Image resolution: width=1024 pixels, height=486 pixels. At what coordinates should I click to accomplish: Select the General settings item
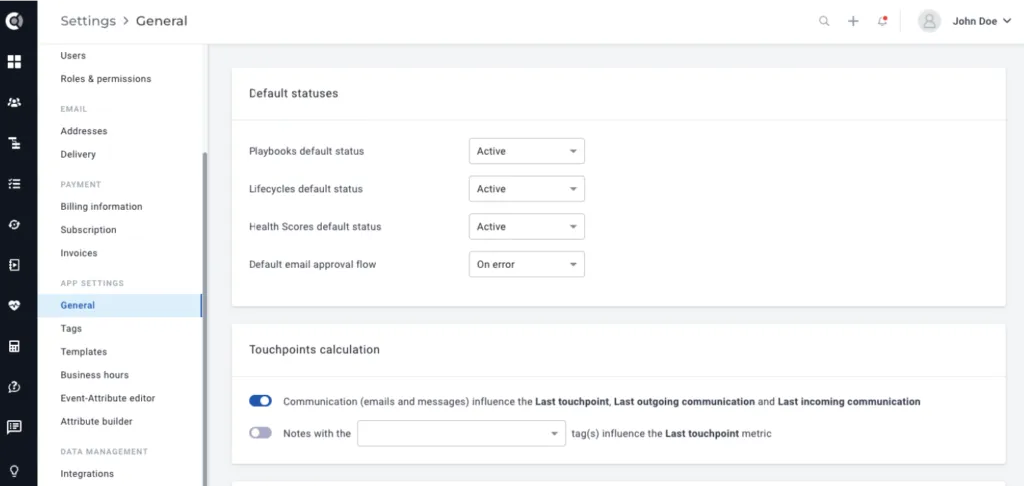tap(120, 305)
